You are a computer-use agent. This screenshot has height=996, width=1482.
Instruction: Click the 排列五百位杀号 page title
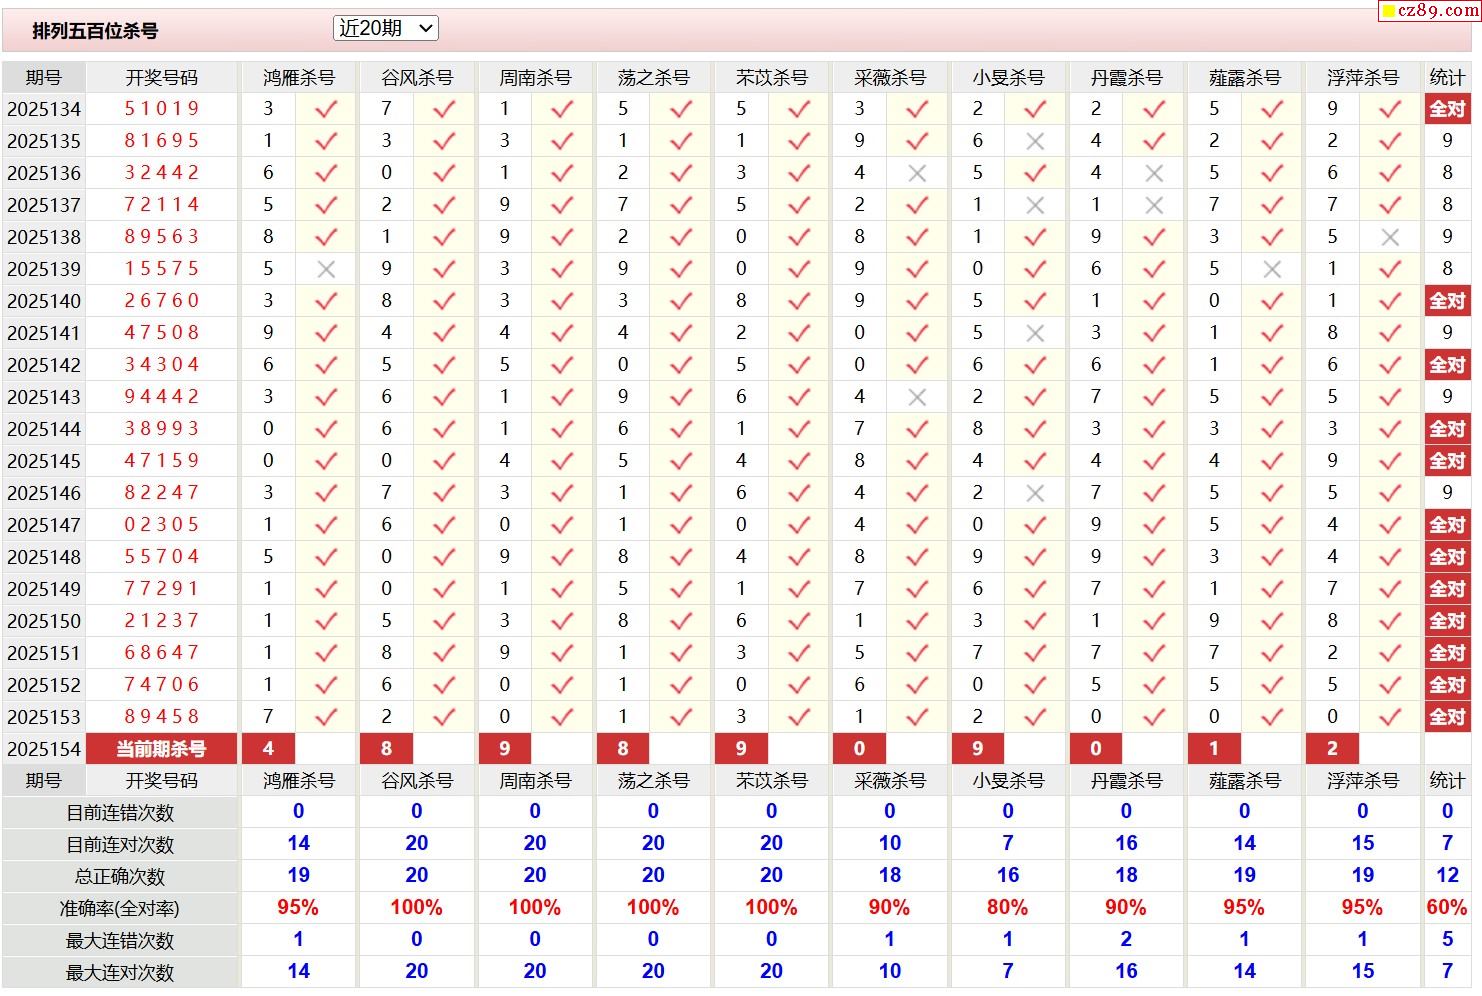coord(95,31)
